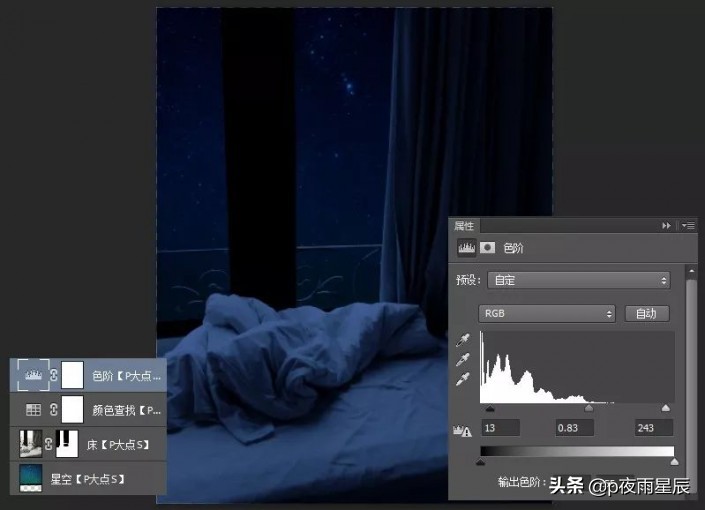Click the Levels adjustment icon in Properties
This screenshot has height=510, width=705.
point(466,247)
